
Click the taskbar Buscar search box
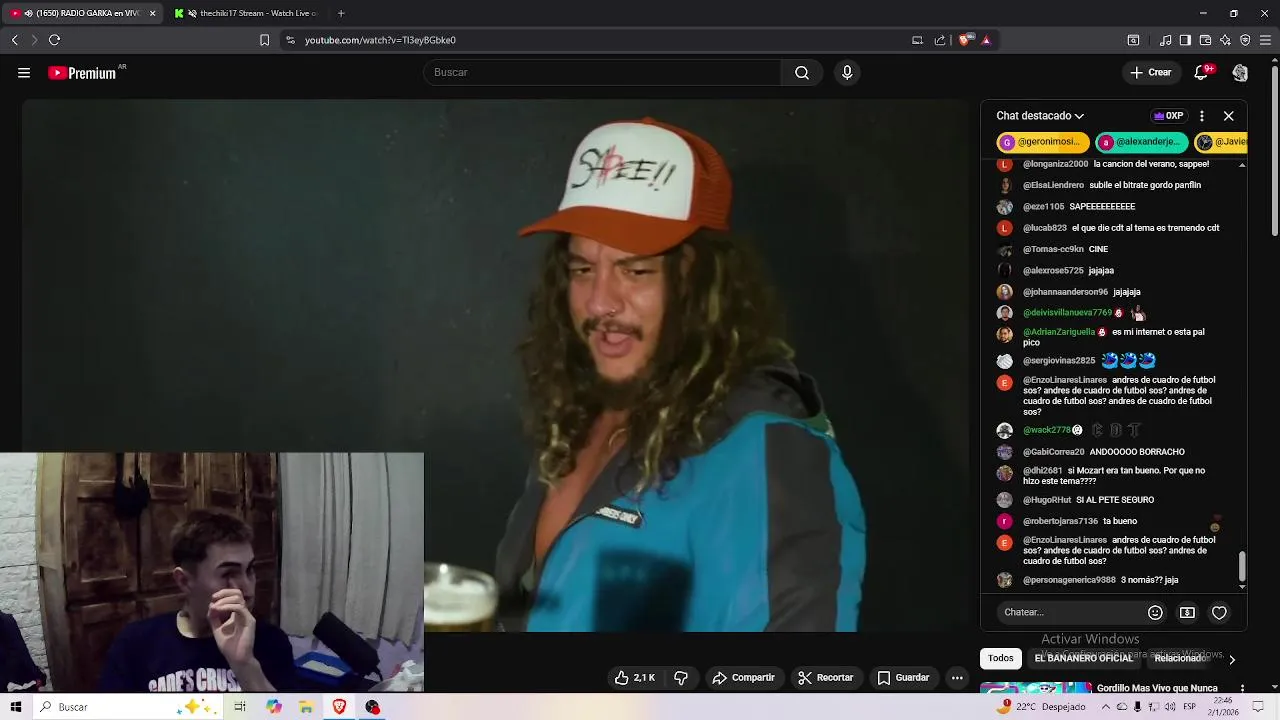click(x=130, y=707)
